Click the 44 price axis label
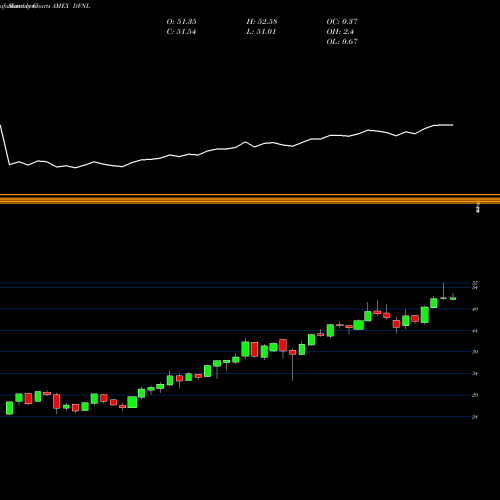Viewport: 500px width, 500px height. (x=475, y=331)
